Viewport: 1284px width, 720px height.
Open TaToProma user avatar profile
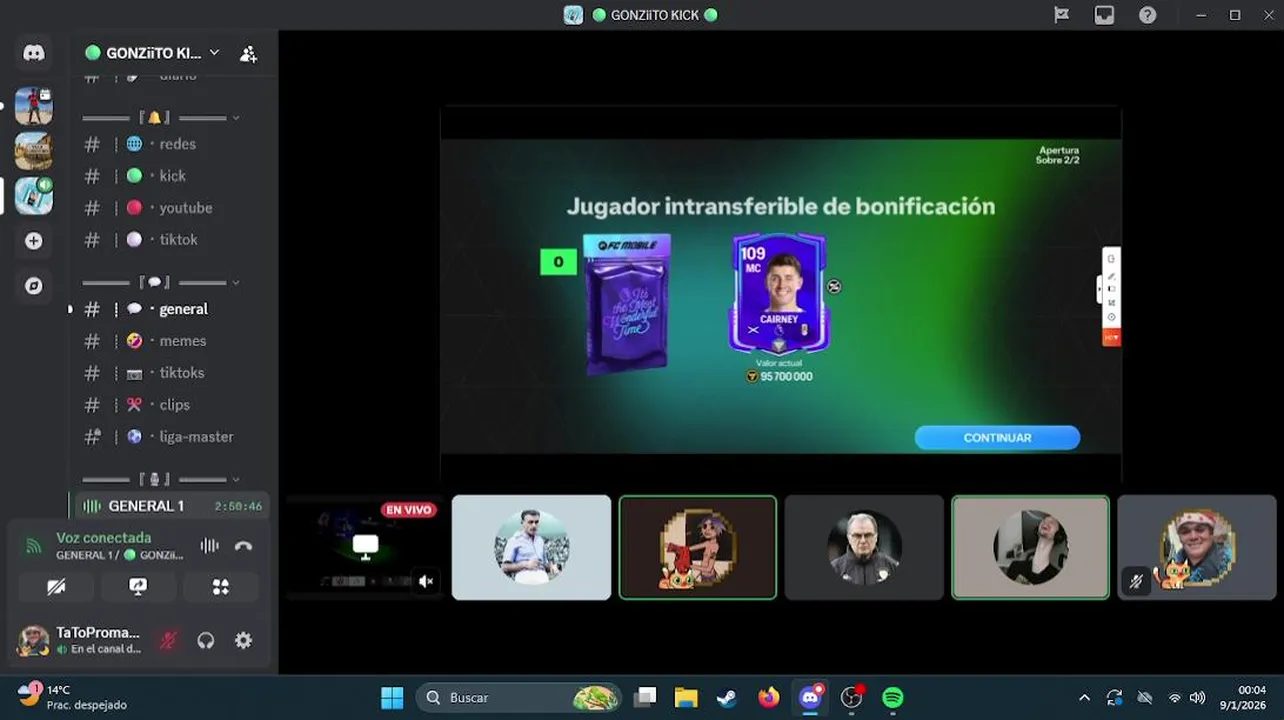click(33, 641)
